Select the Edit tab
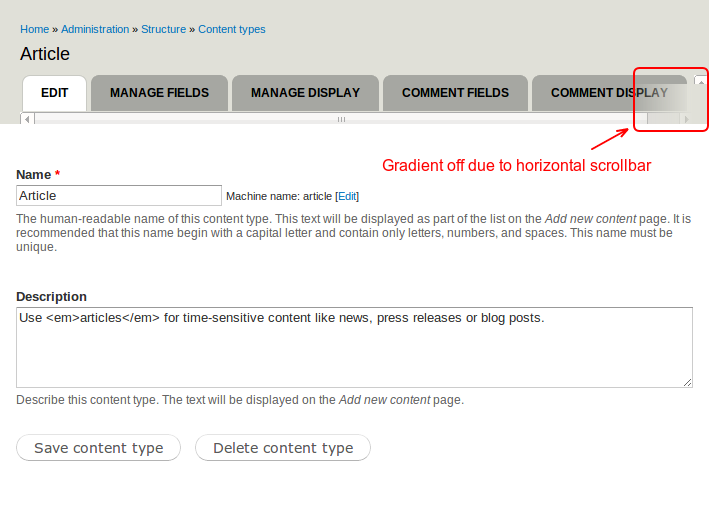Viewport: 709px width, 528px height. 55,93
